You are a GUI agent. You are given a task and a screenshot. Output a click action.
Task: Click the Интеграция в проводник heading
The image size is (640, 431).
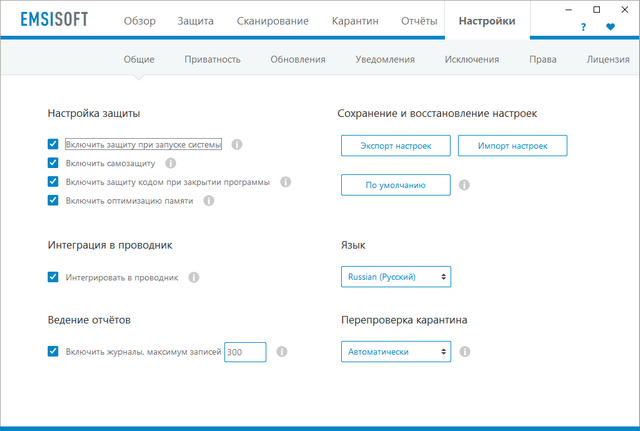tap(110, 245)
